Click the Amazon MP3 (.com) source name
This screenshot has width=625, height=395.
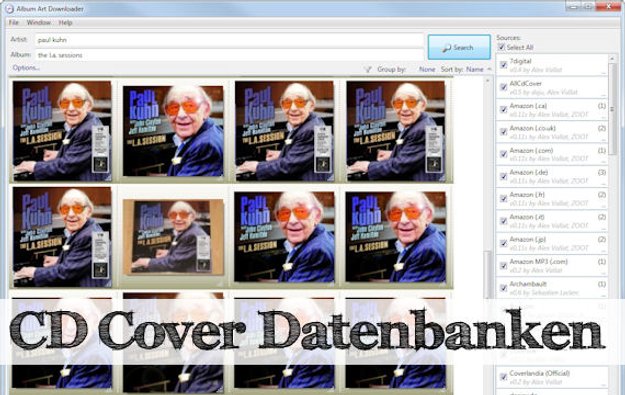(539, 261)
